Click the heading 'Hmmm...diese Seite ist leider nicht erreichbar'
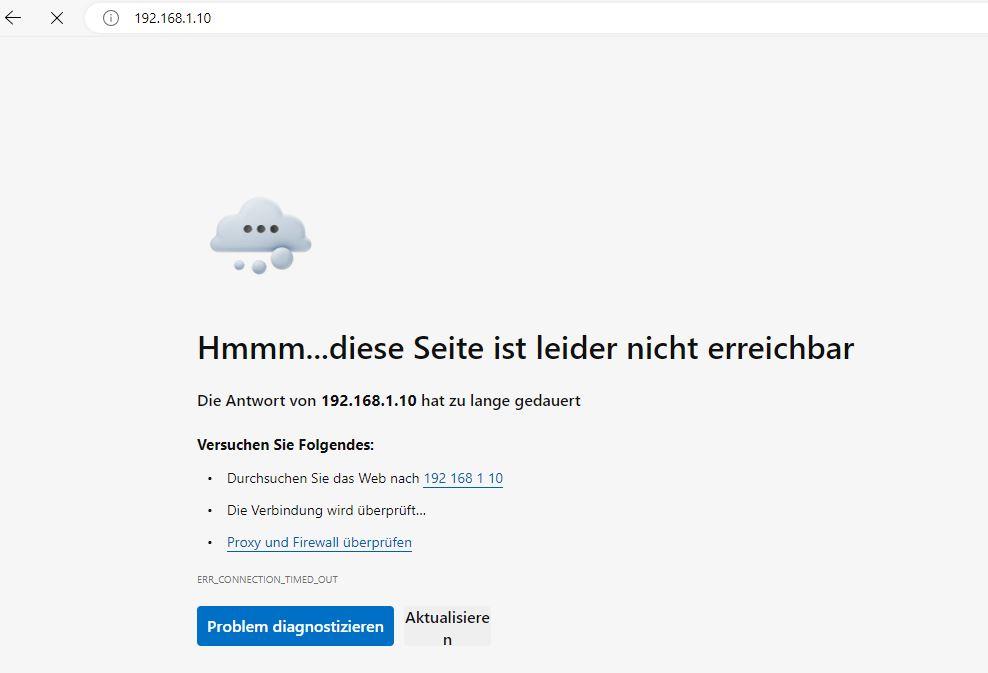 tap(525, 348)
